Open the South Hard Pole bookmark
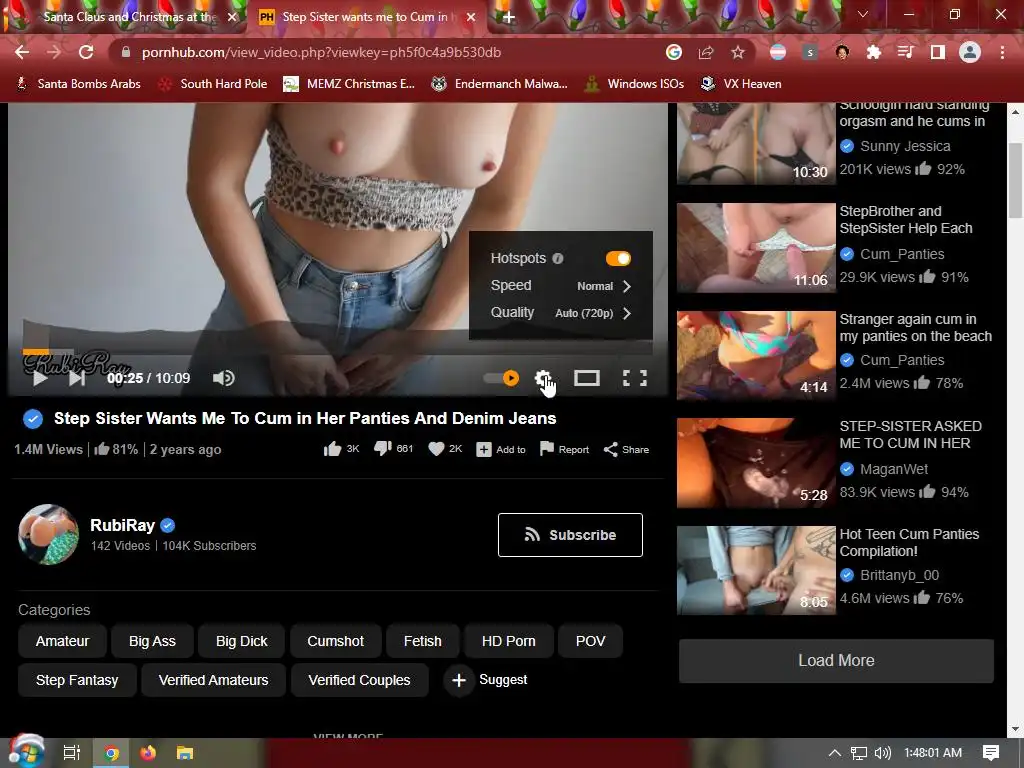The height and width of the screenshot is (768, 1024). tap(213, 84)
